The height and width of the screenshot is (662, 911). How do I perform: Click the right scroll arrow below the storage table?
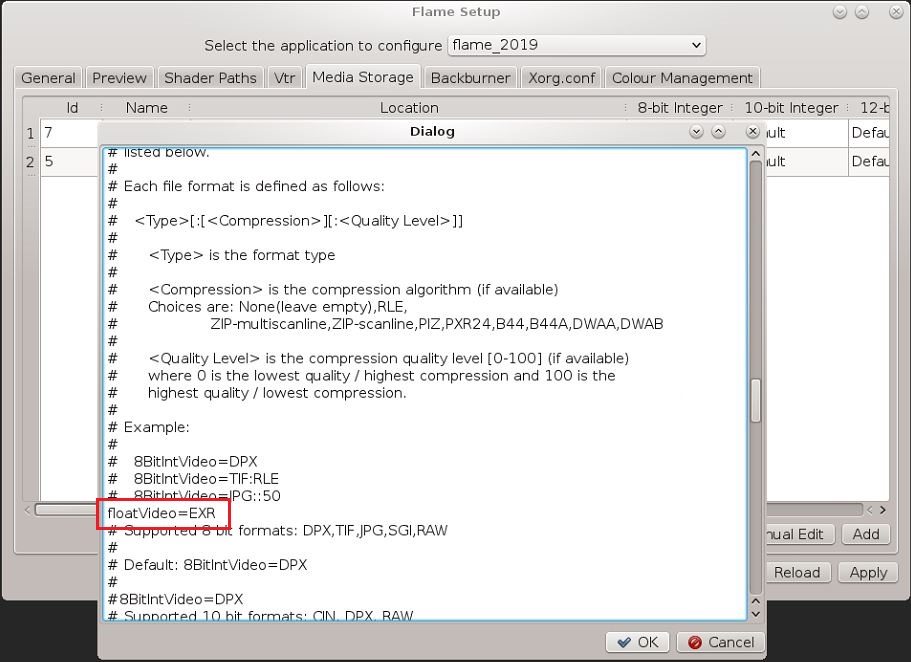click(x=885, y=510)
